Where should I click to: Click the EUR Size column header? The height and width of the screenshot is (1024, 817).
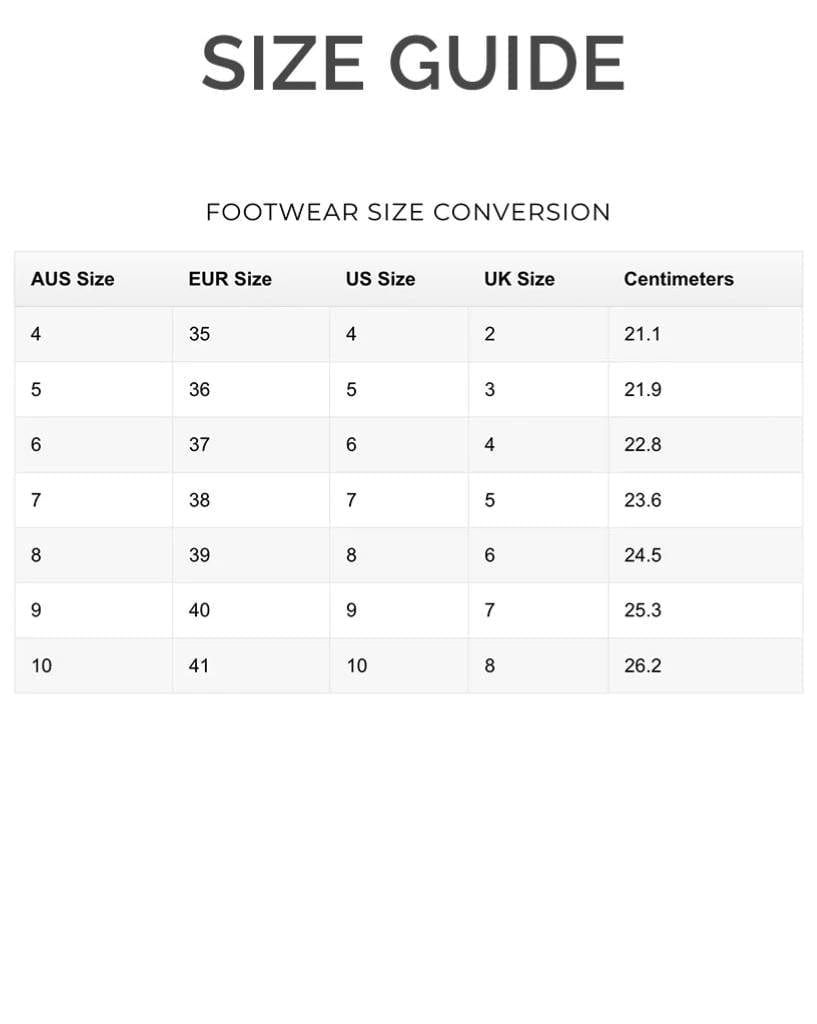click(230, 279)
